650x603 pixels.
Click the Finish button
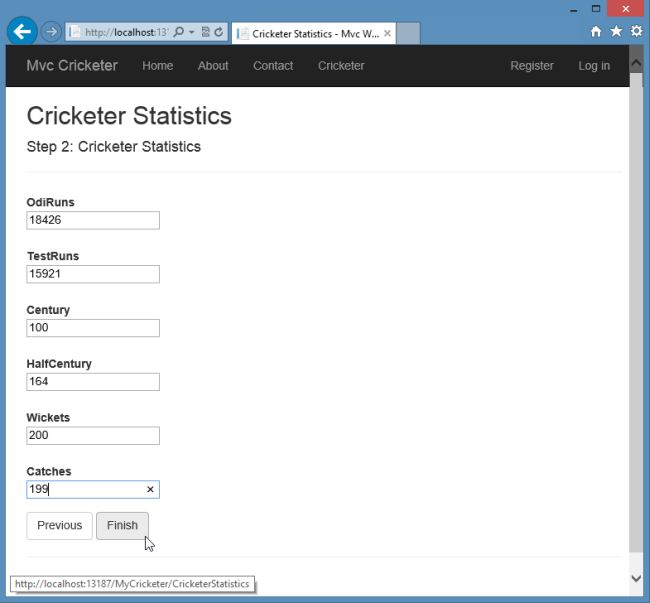coord(122,526)
